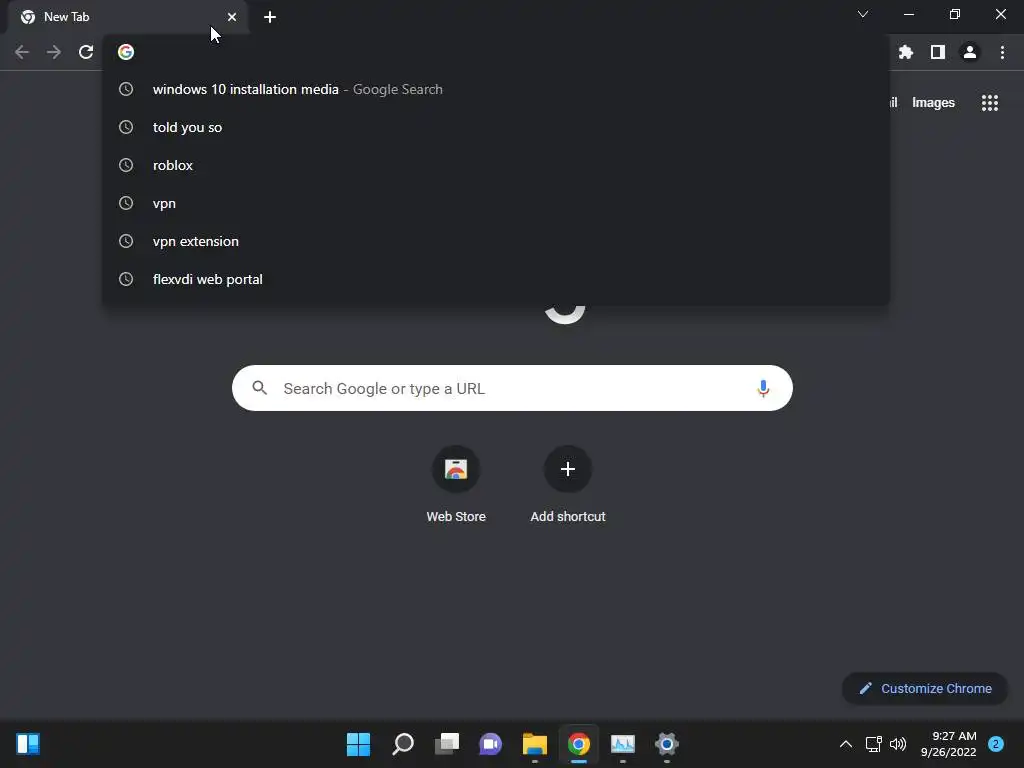Toggle the side panel icon
1024x768 pixels.
[938, 52]
